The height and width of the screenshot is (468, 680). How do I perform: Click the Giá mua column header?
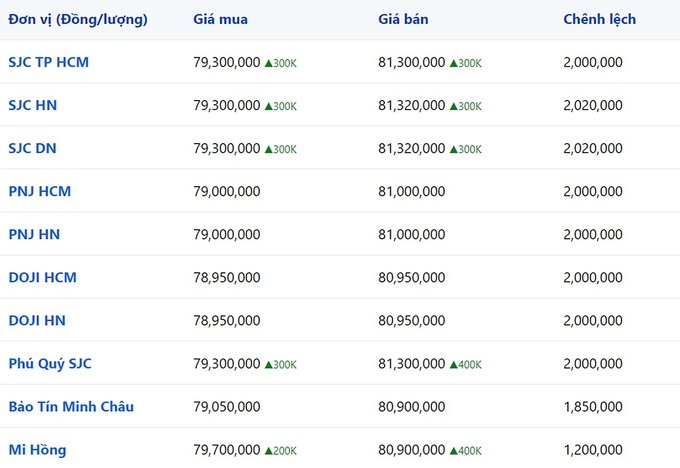click(220, 20)
